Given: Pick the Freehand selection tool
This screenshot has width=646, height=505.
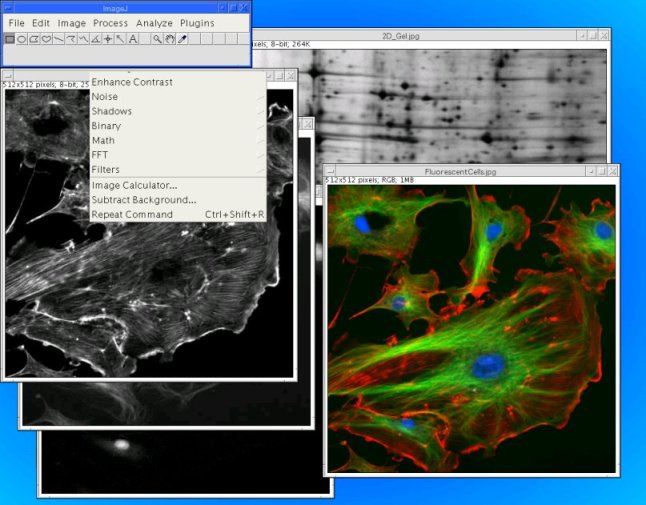Looking at the screenshot, I should pos(46,39).
